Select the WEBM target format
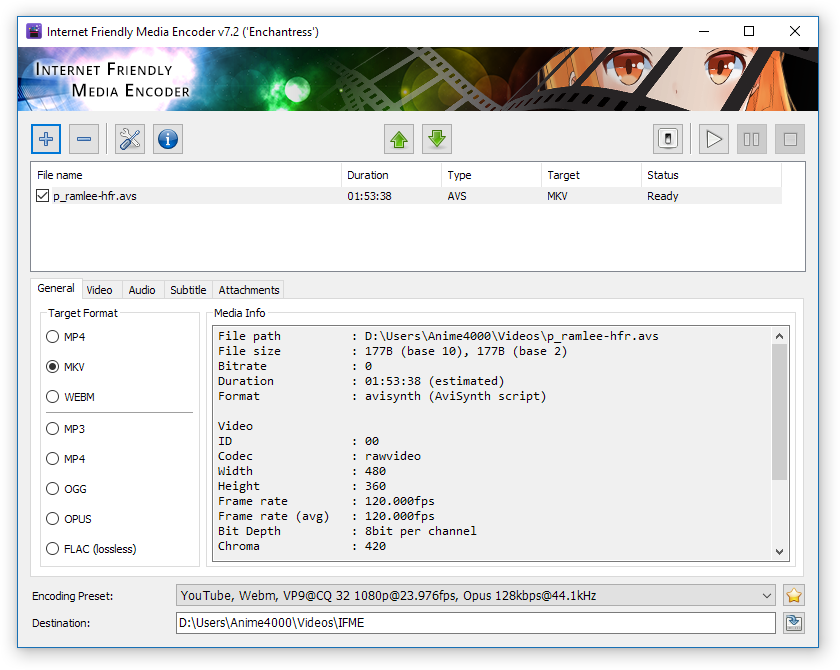The width and height of the screenshot is (840, 670). (x=52, y=397)
